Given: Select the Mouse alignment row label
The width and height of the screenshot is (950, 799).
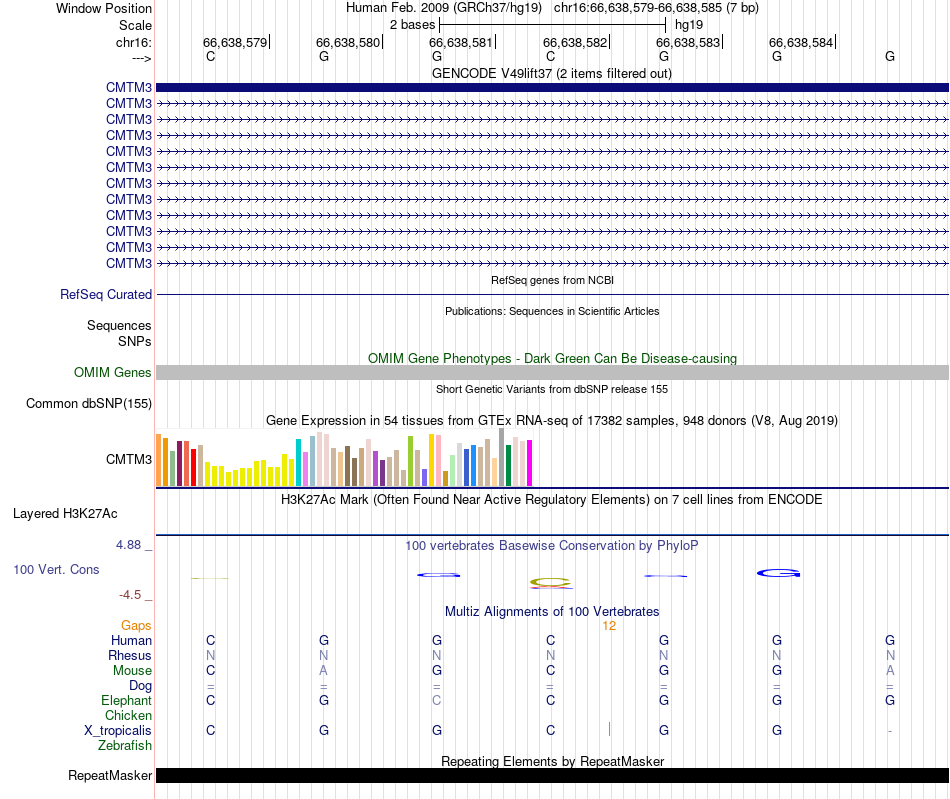Looking at the screenshot, I should pos(132,671).
